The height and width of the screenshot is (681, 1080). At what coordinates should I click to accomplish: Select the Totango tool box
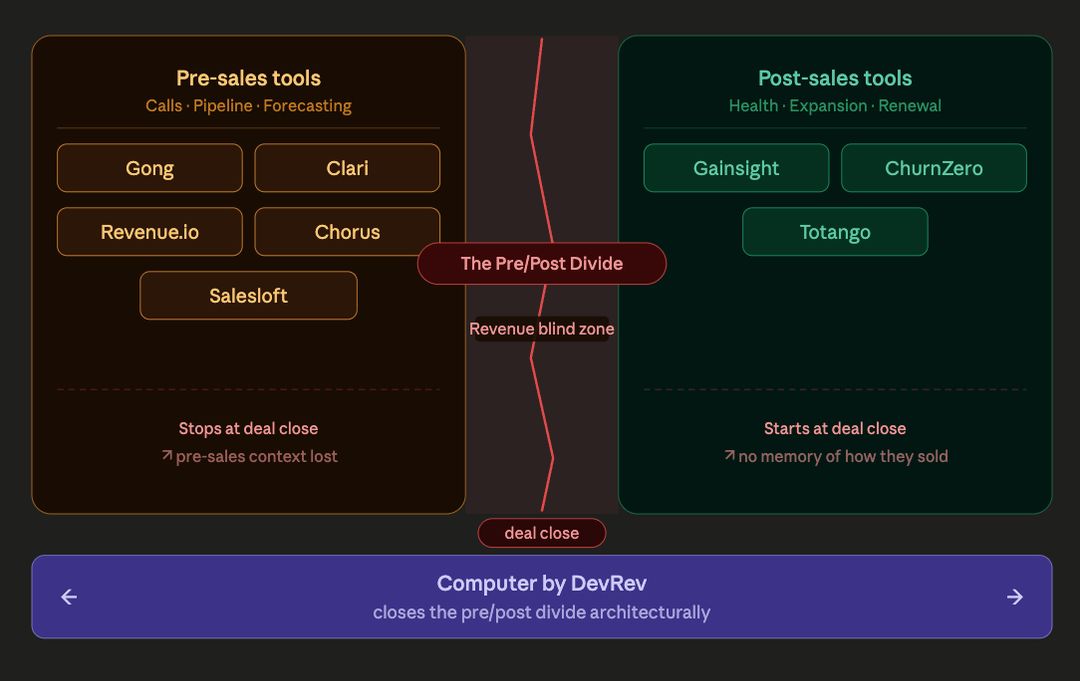click(x=835, y=232)
